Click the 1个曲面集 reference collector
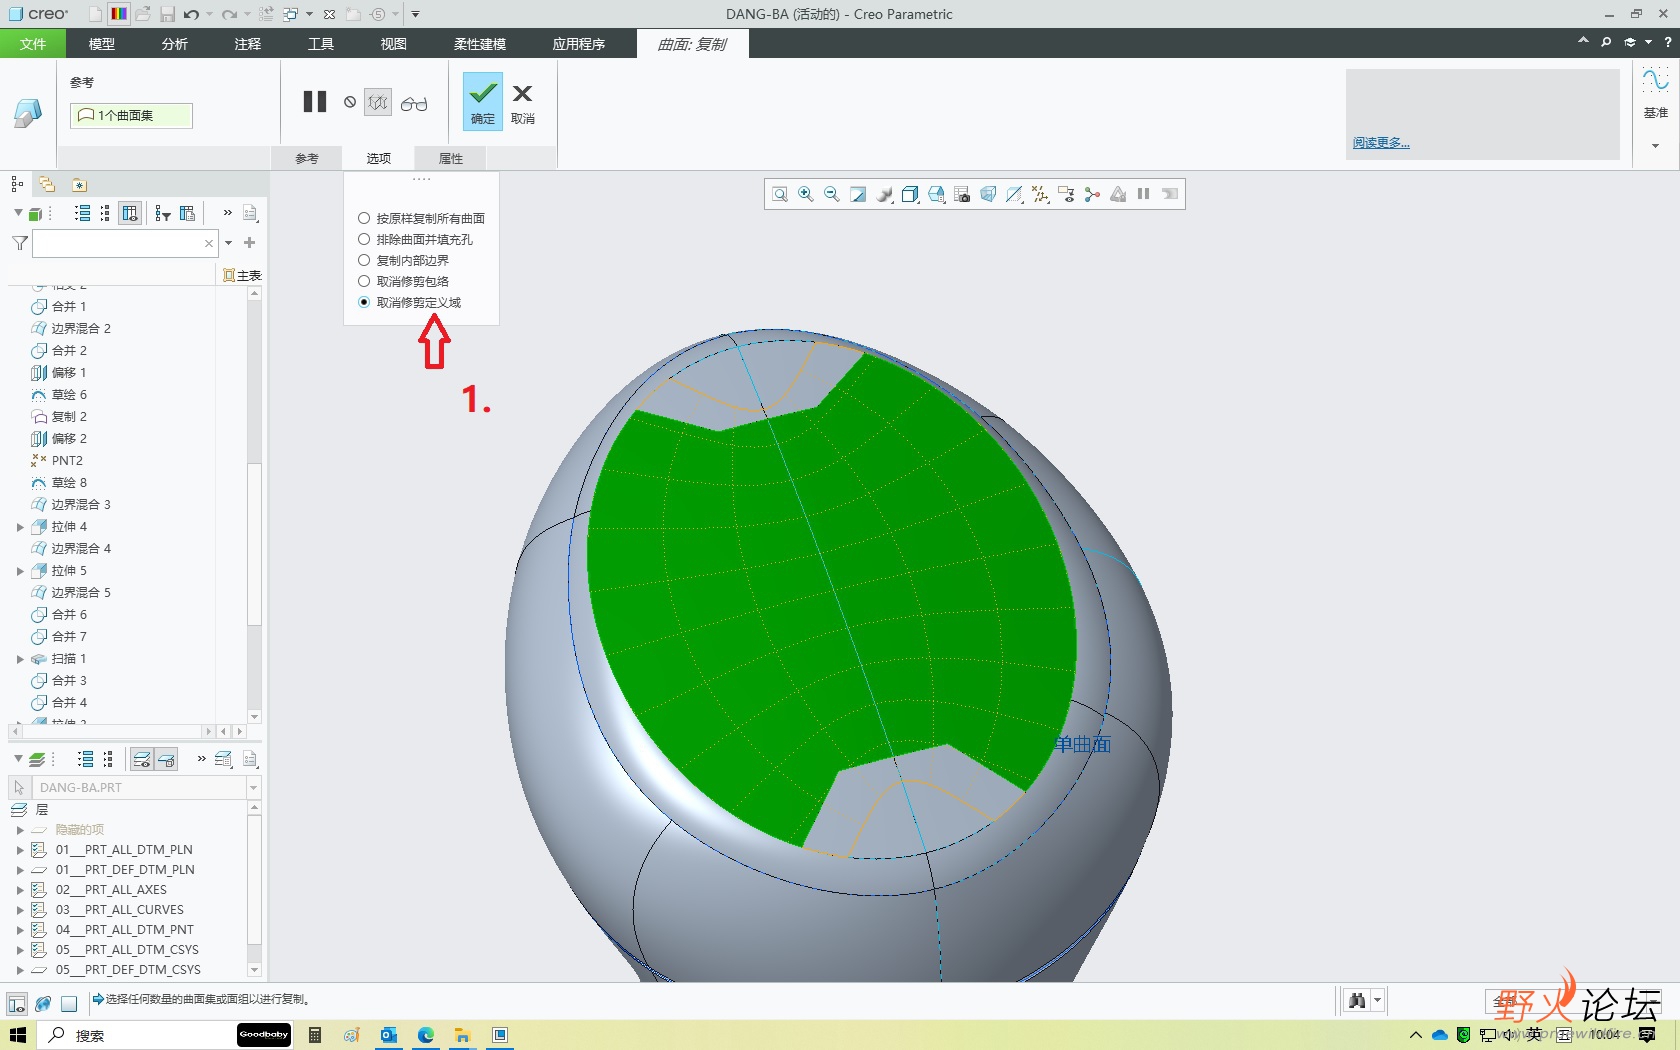This screenshot has width=1680, height=1050. [x=131, y=116]
